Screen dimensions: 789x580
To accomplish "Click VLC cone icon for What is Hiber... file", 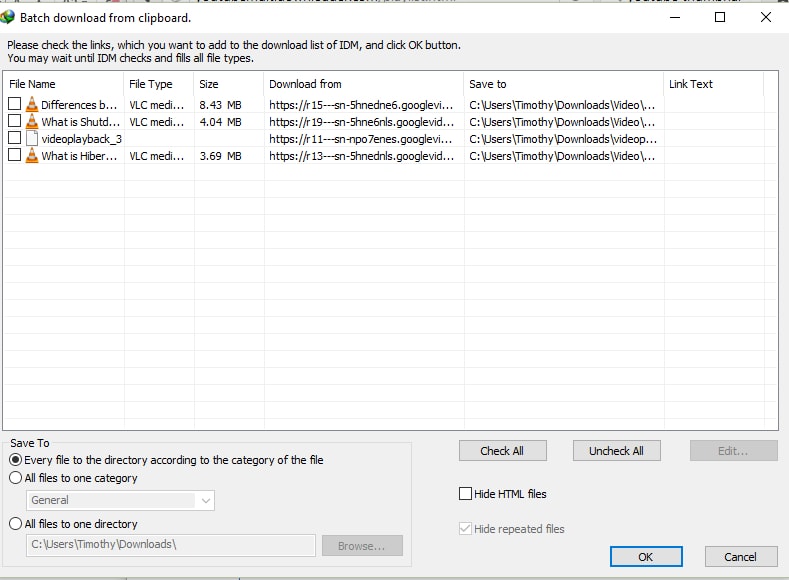I will point(32,155).
